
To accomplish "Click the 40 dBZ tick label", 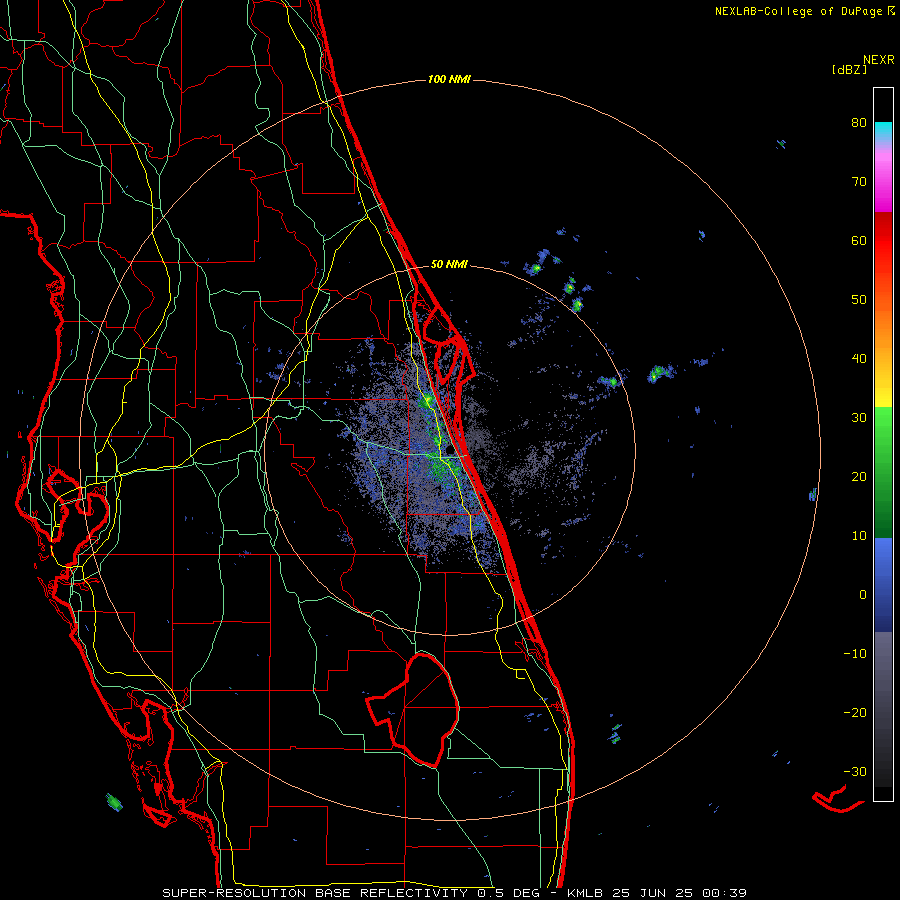I will [859, 359].
